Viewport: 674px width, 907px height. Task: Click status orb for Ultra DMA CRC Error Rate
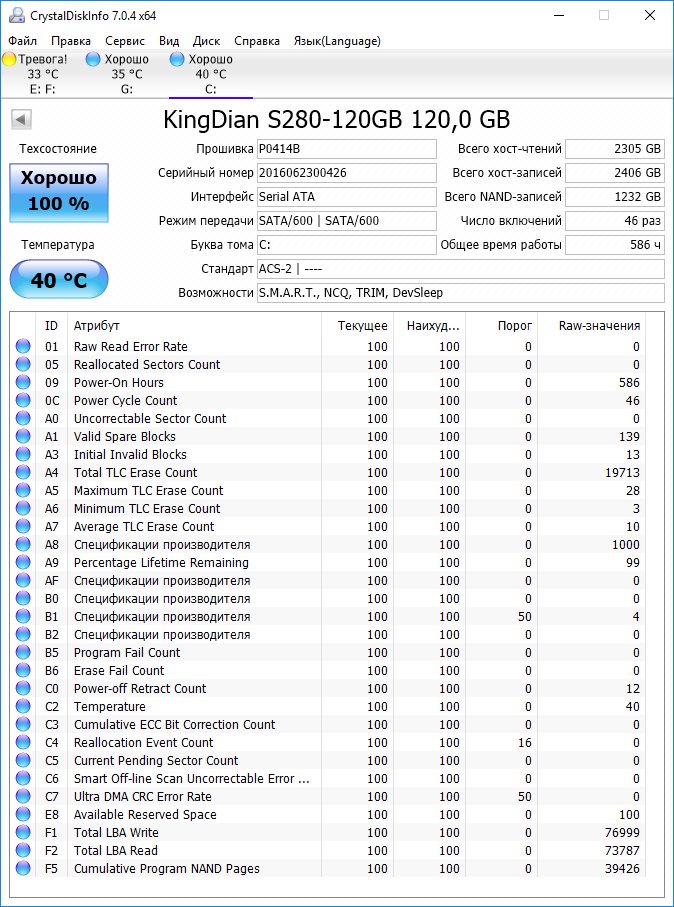(23, 797)
